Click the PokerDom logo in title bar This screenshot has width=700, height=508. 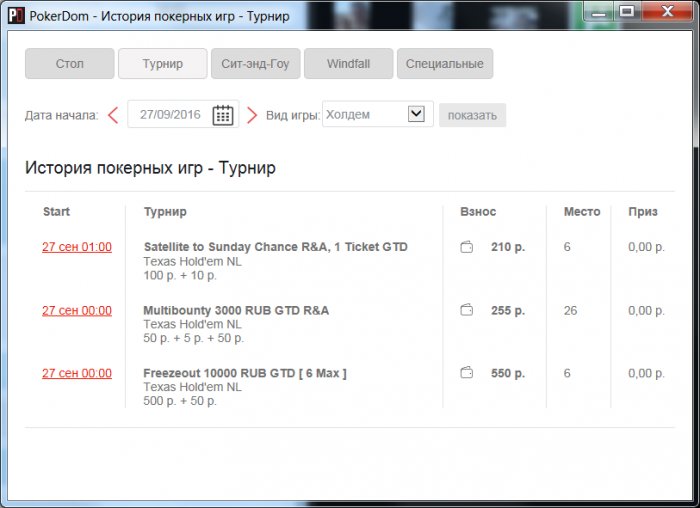click(16, 15)
